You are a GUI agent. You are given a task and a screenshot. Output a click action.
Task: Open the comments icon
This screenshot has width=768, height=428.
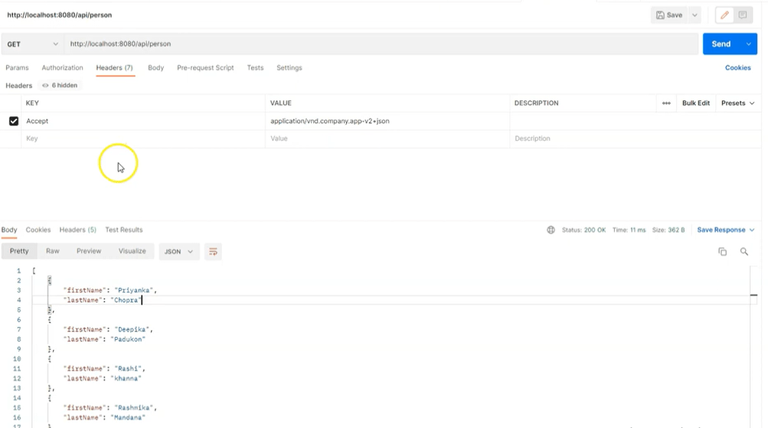743,15
